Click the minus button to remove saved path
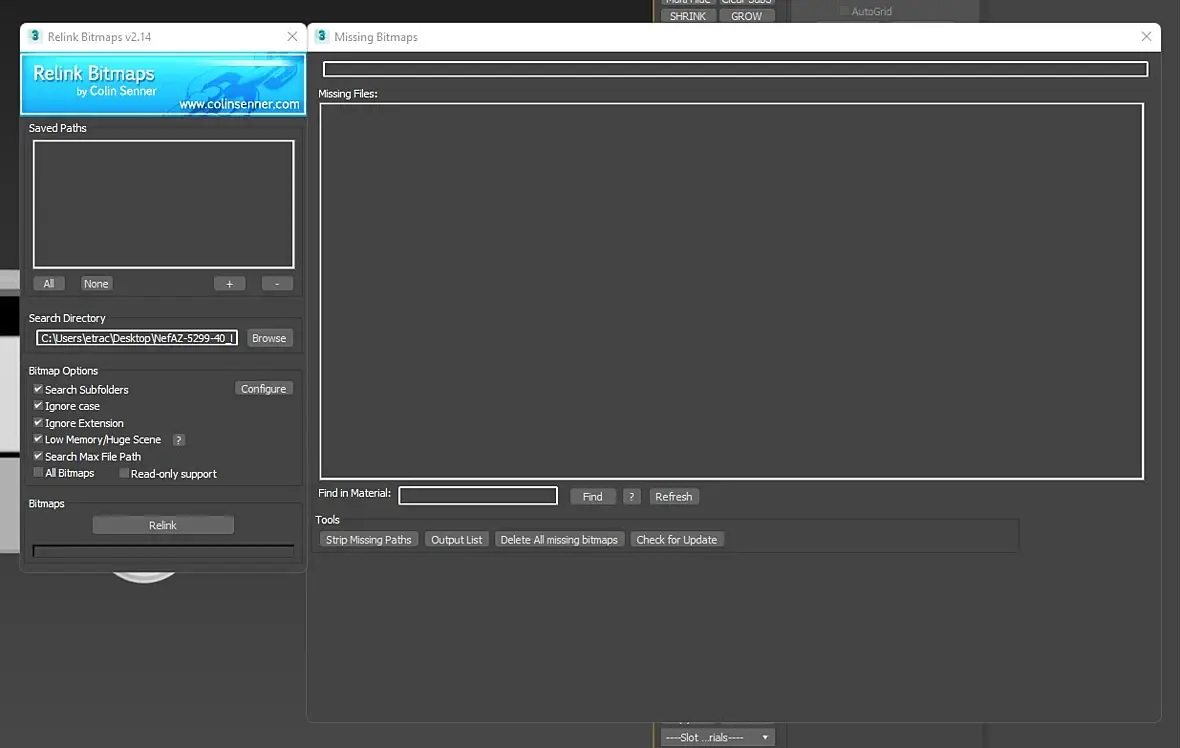 coord(277,284)
